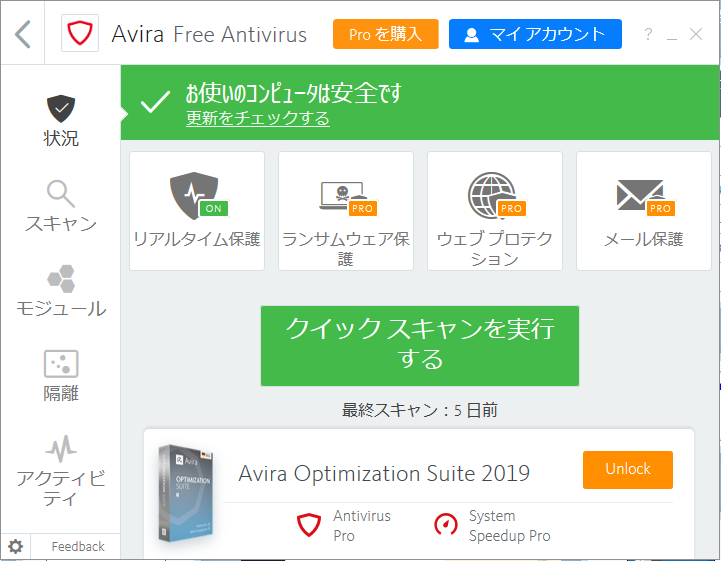Screen dimensions: 721x561
Task: Click the Avira Optimization Suite box image
Action: pyautogui.click(x=187, y=493)
